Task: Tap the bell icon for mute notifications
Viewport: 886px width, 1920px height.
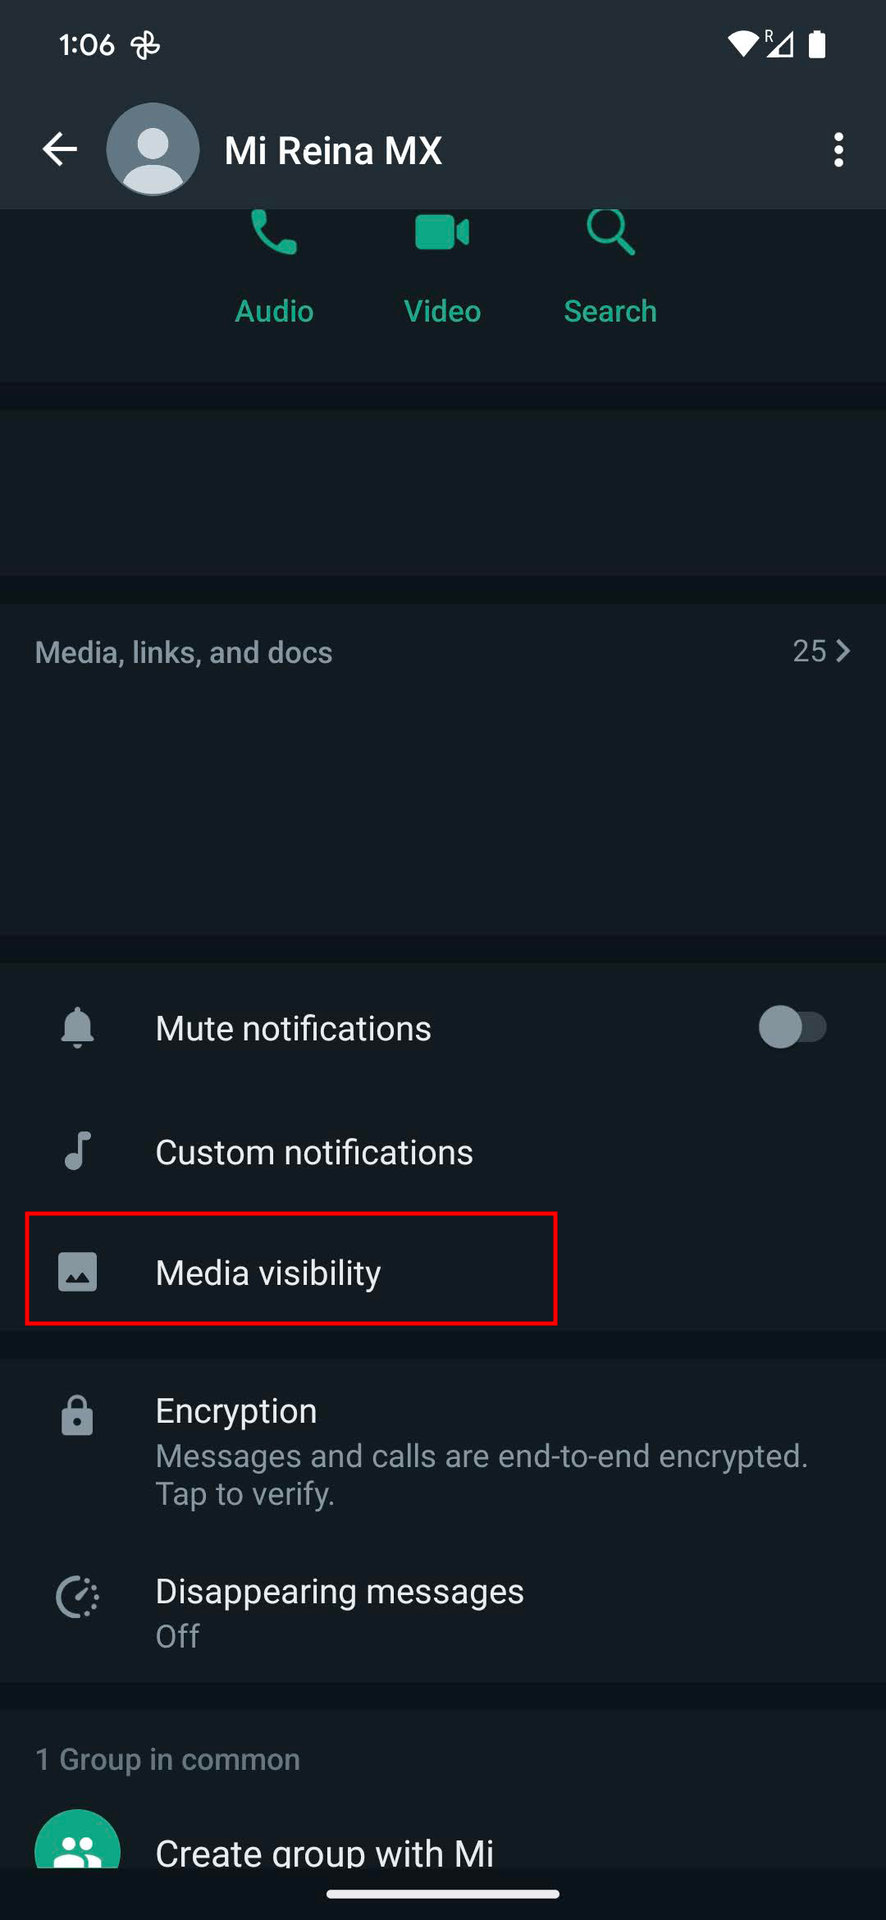Action: pyautogui.click(x=77, y=1028)
